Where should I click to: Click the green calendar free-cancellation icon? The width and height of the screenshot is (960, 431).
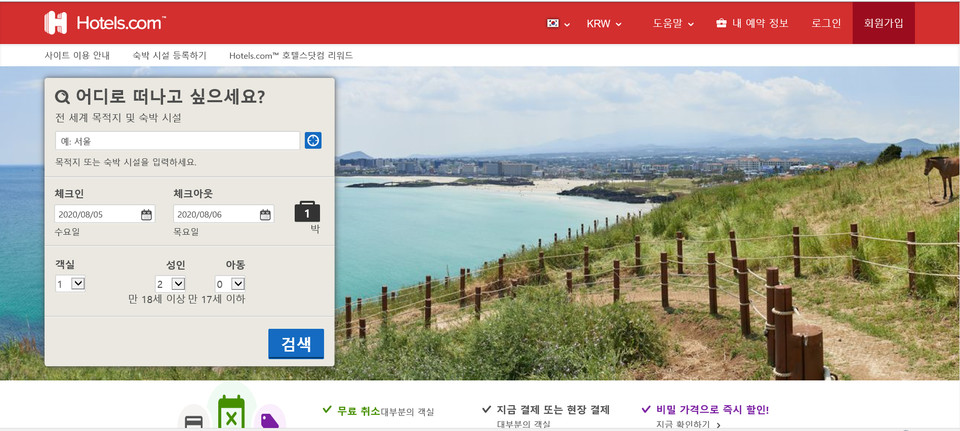pos(231,411)
